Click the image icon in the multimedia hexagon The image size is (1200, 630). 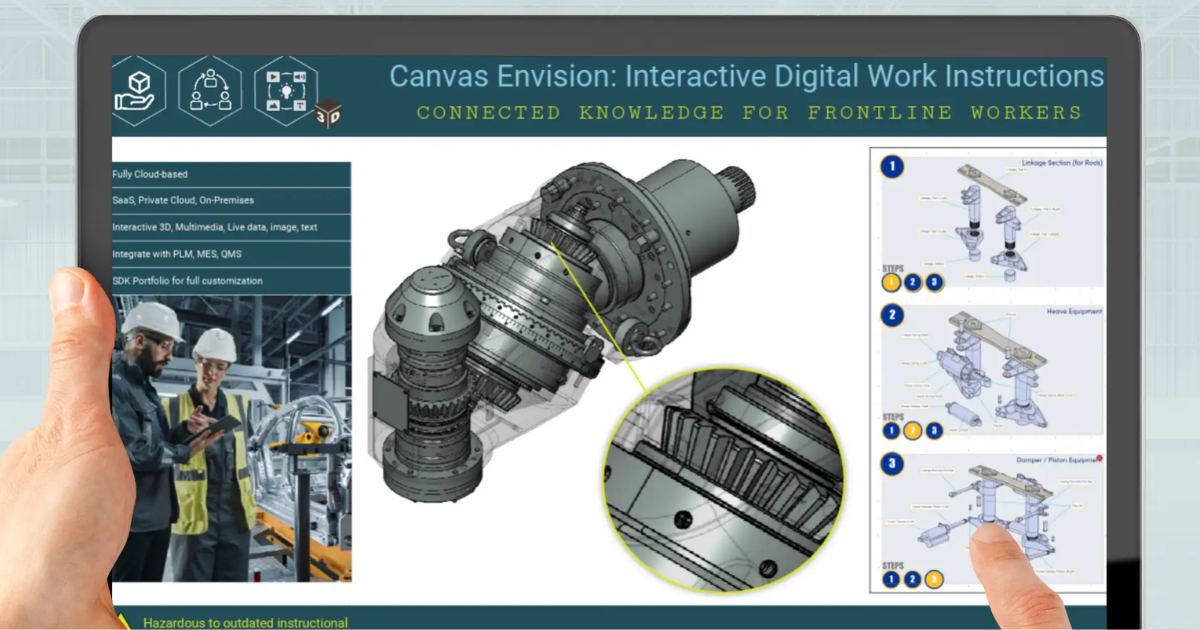pyautogui.click(x=273, y=105)
